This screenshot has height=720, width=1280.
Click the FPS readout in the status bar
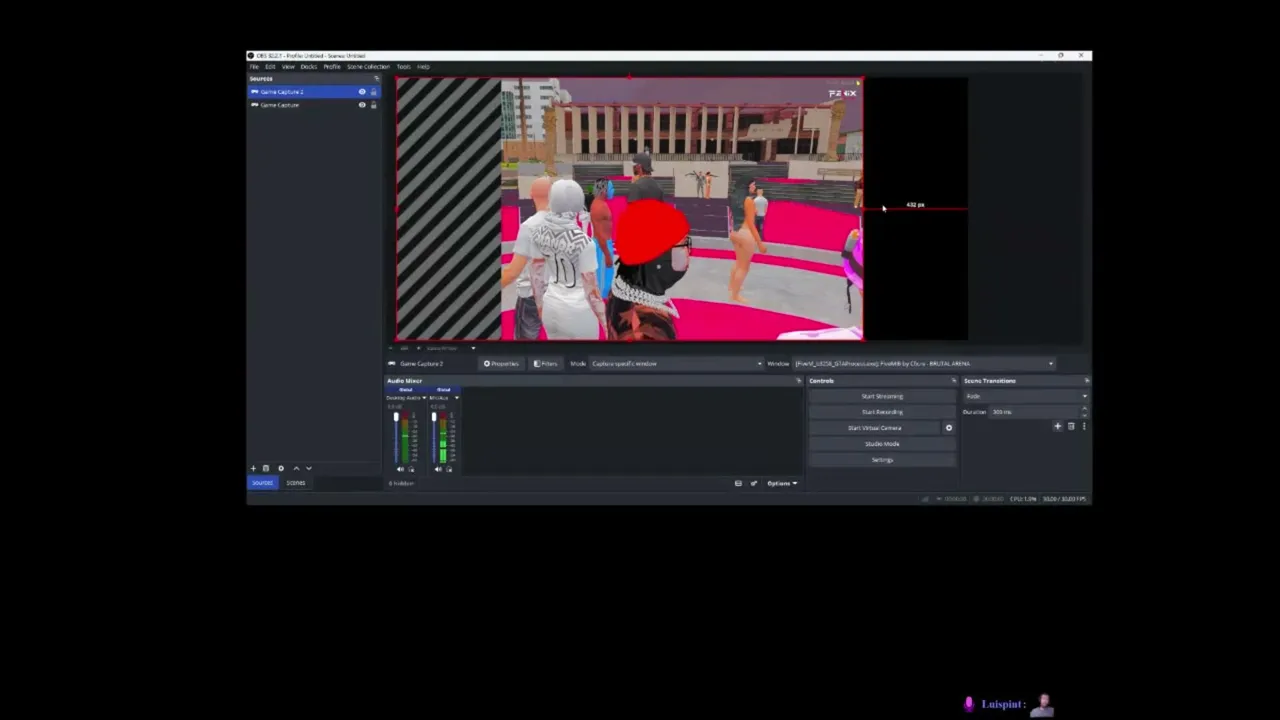(1066, 499)
